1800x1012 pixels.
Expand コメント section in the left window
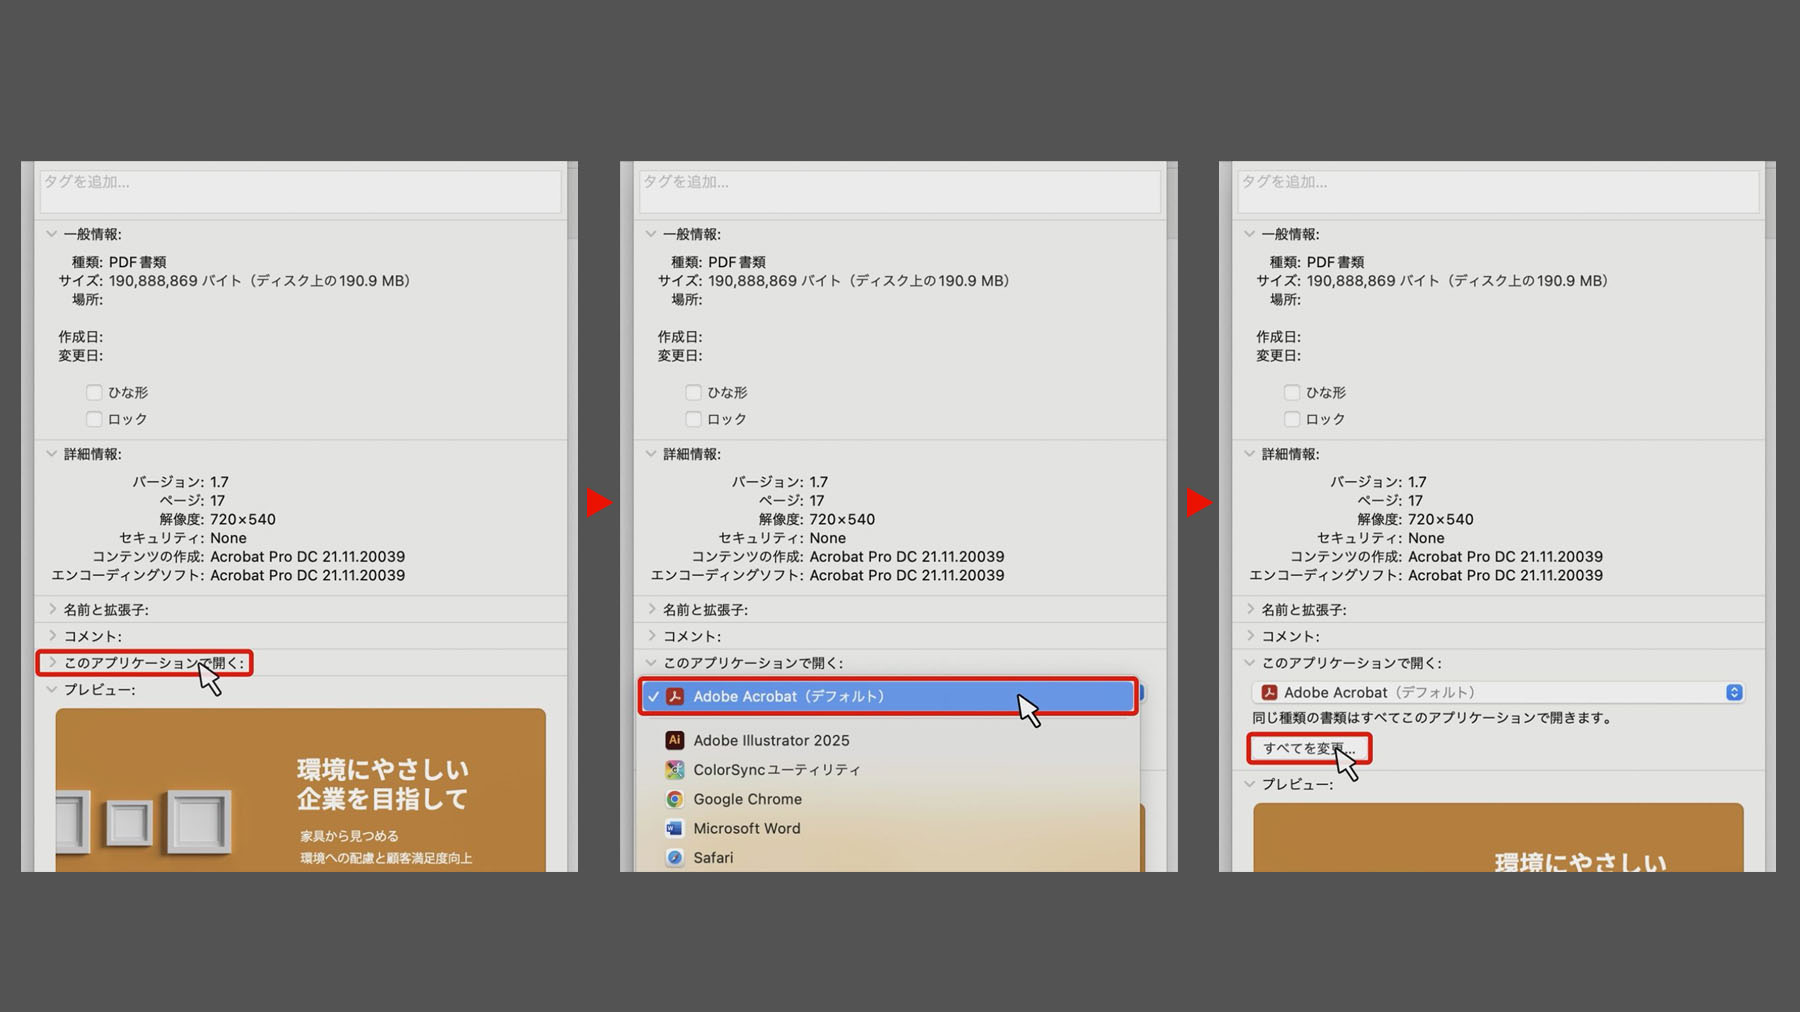click(x=51, y=636)
